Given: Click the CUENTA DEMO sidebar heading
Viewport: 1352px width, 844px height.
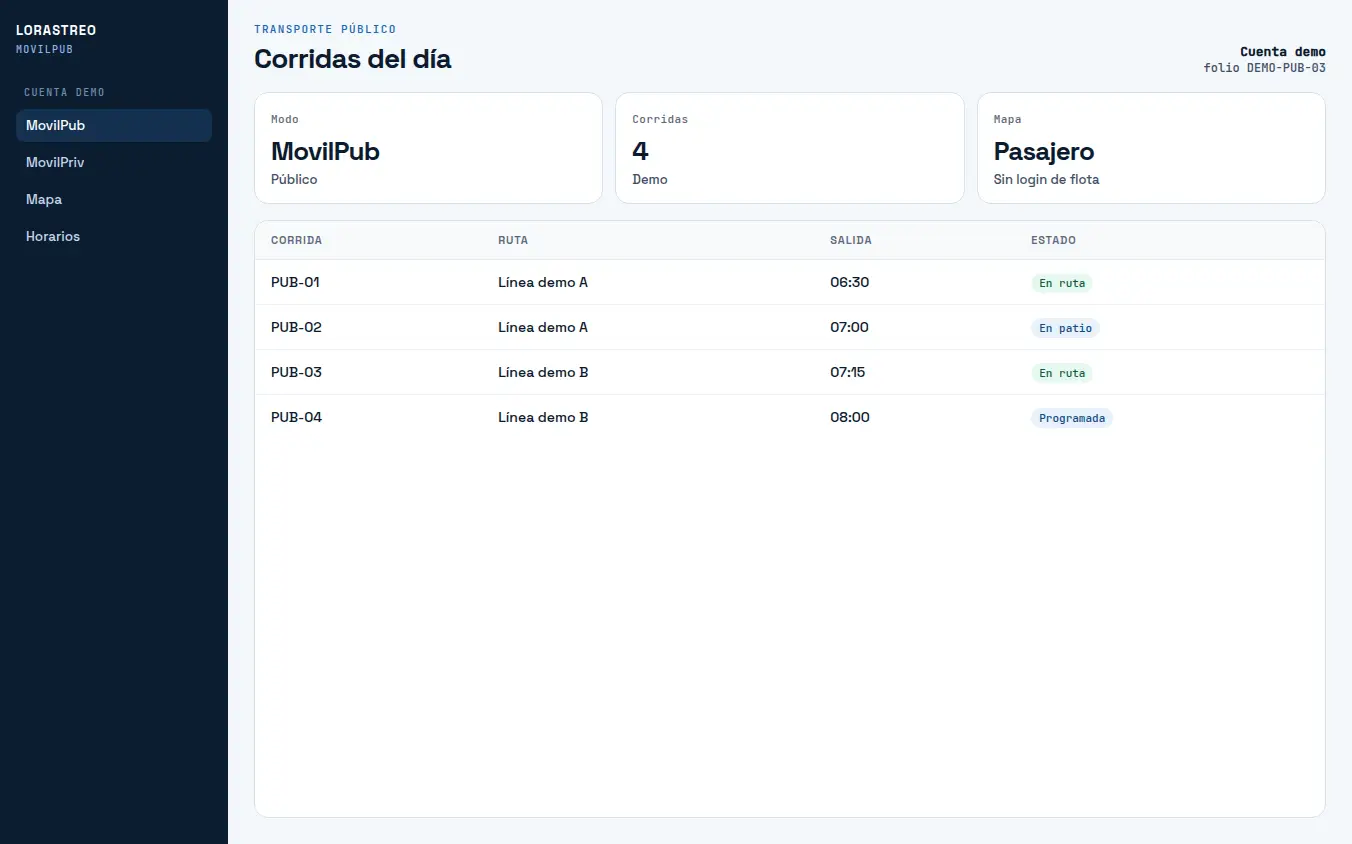Looking at the screenshot, I should pos(64,92).
